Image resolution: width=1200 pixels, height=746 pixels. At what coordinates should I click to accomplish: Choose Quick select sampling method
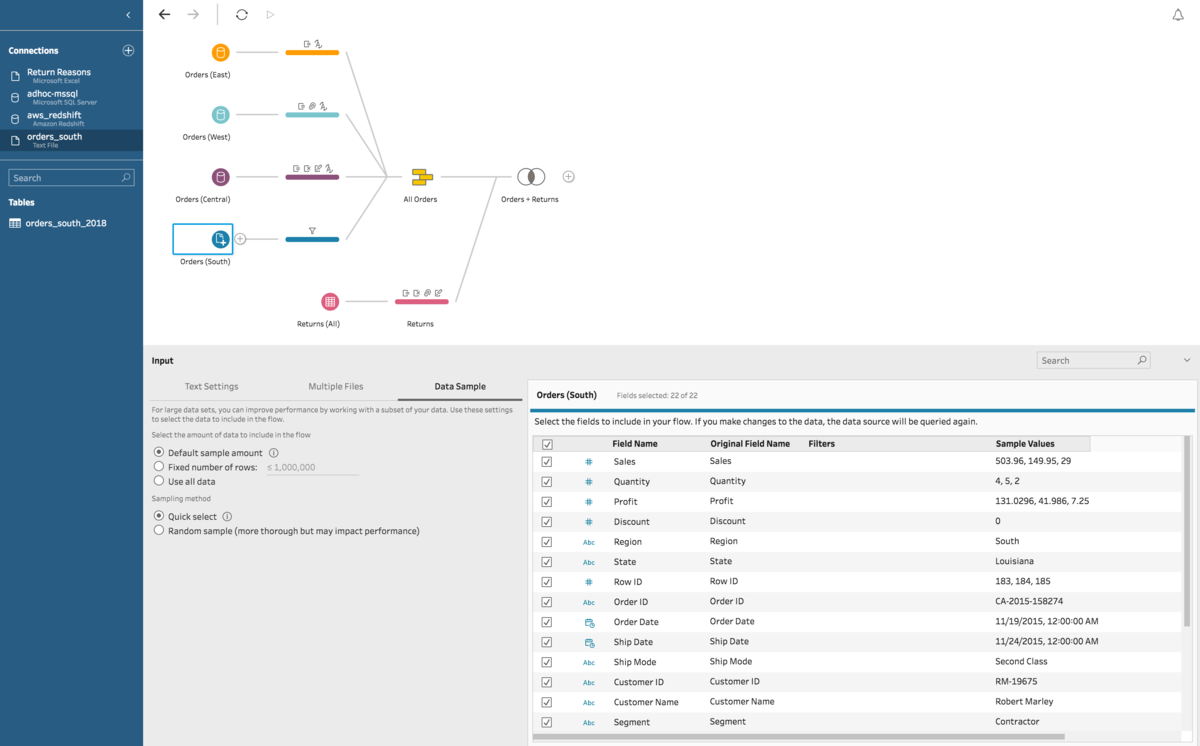159,516
